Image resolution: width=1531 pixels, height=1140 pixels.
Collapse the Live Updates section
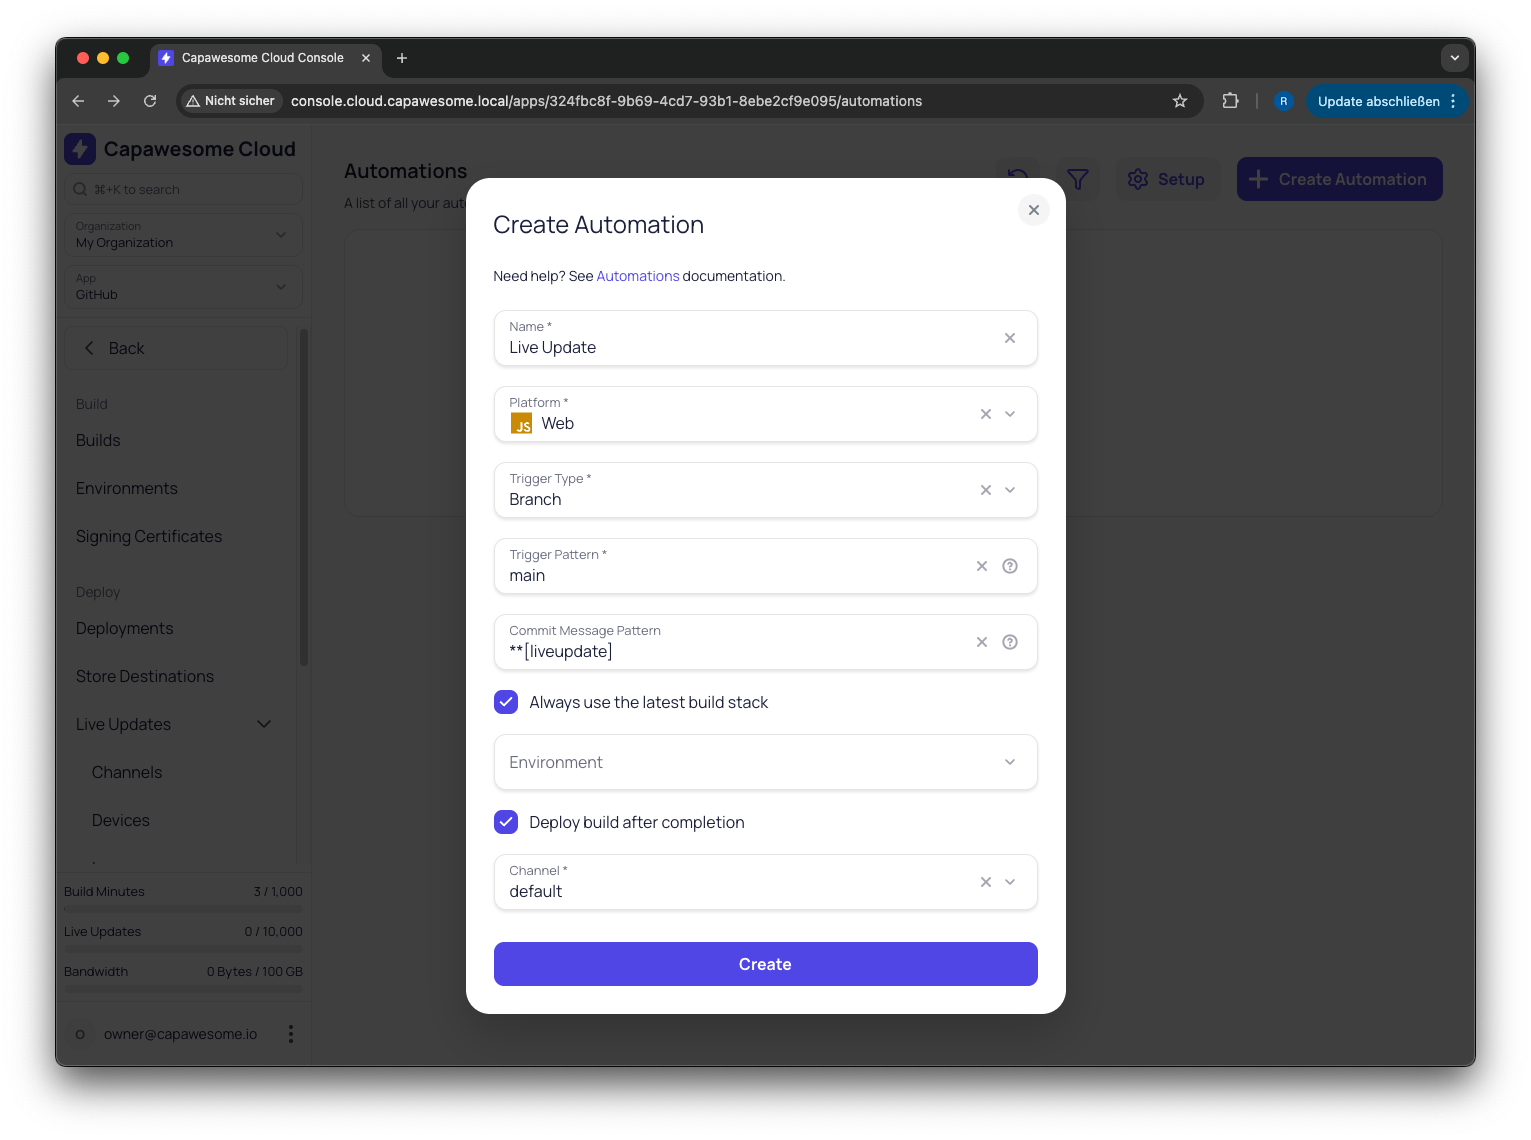(x=263, y=723)
